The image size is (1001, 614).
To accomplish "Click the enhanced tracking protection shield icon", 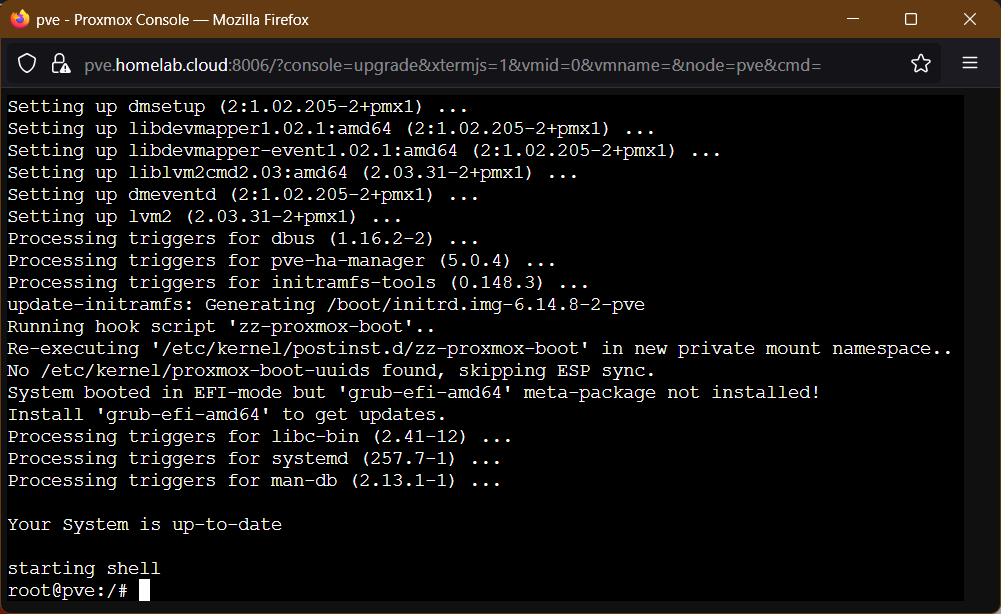I will pyautogui.click(x=27, y=63).
